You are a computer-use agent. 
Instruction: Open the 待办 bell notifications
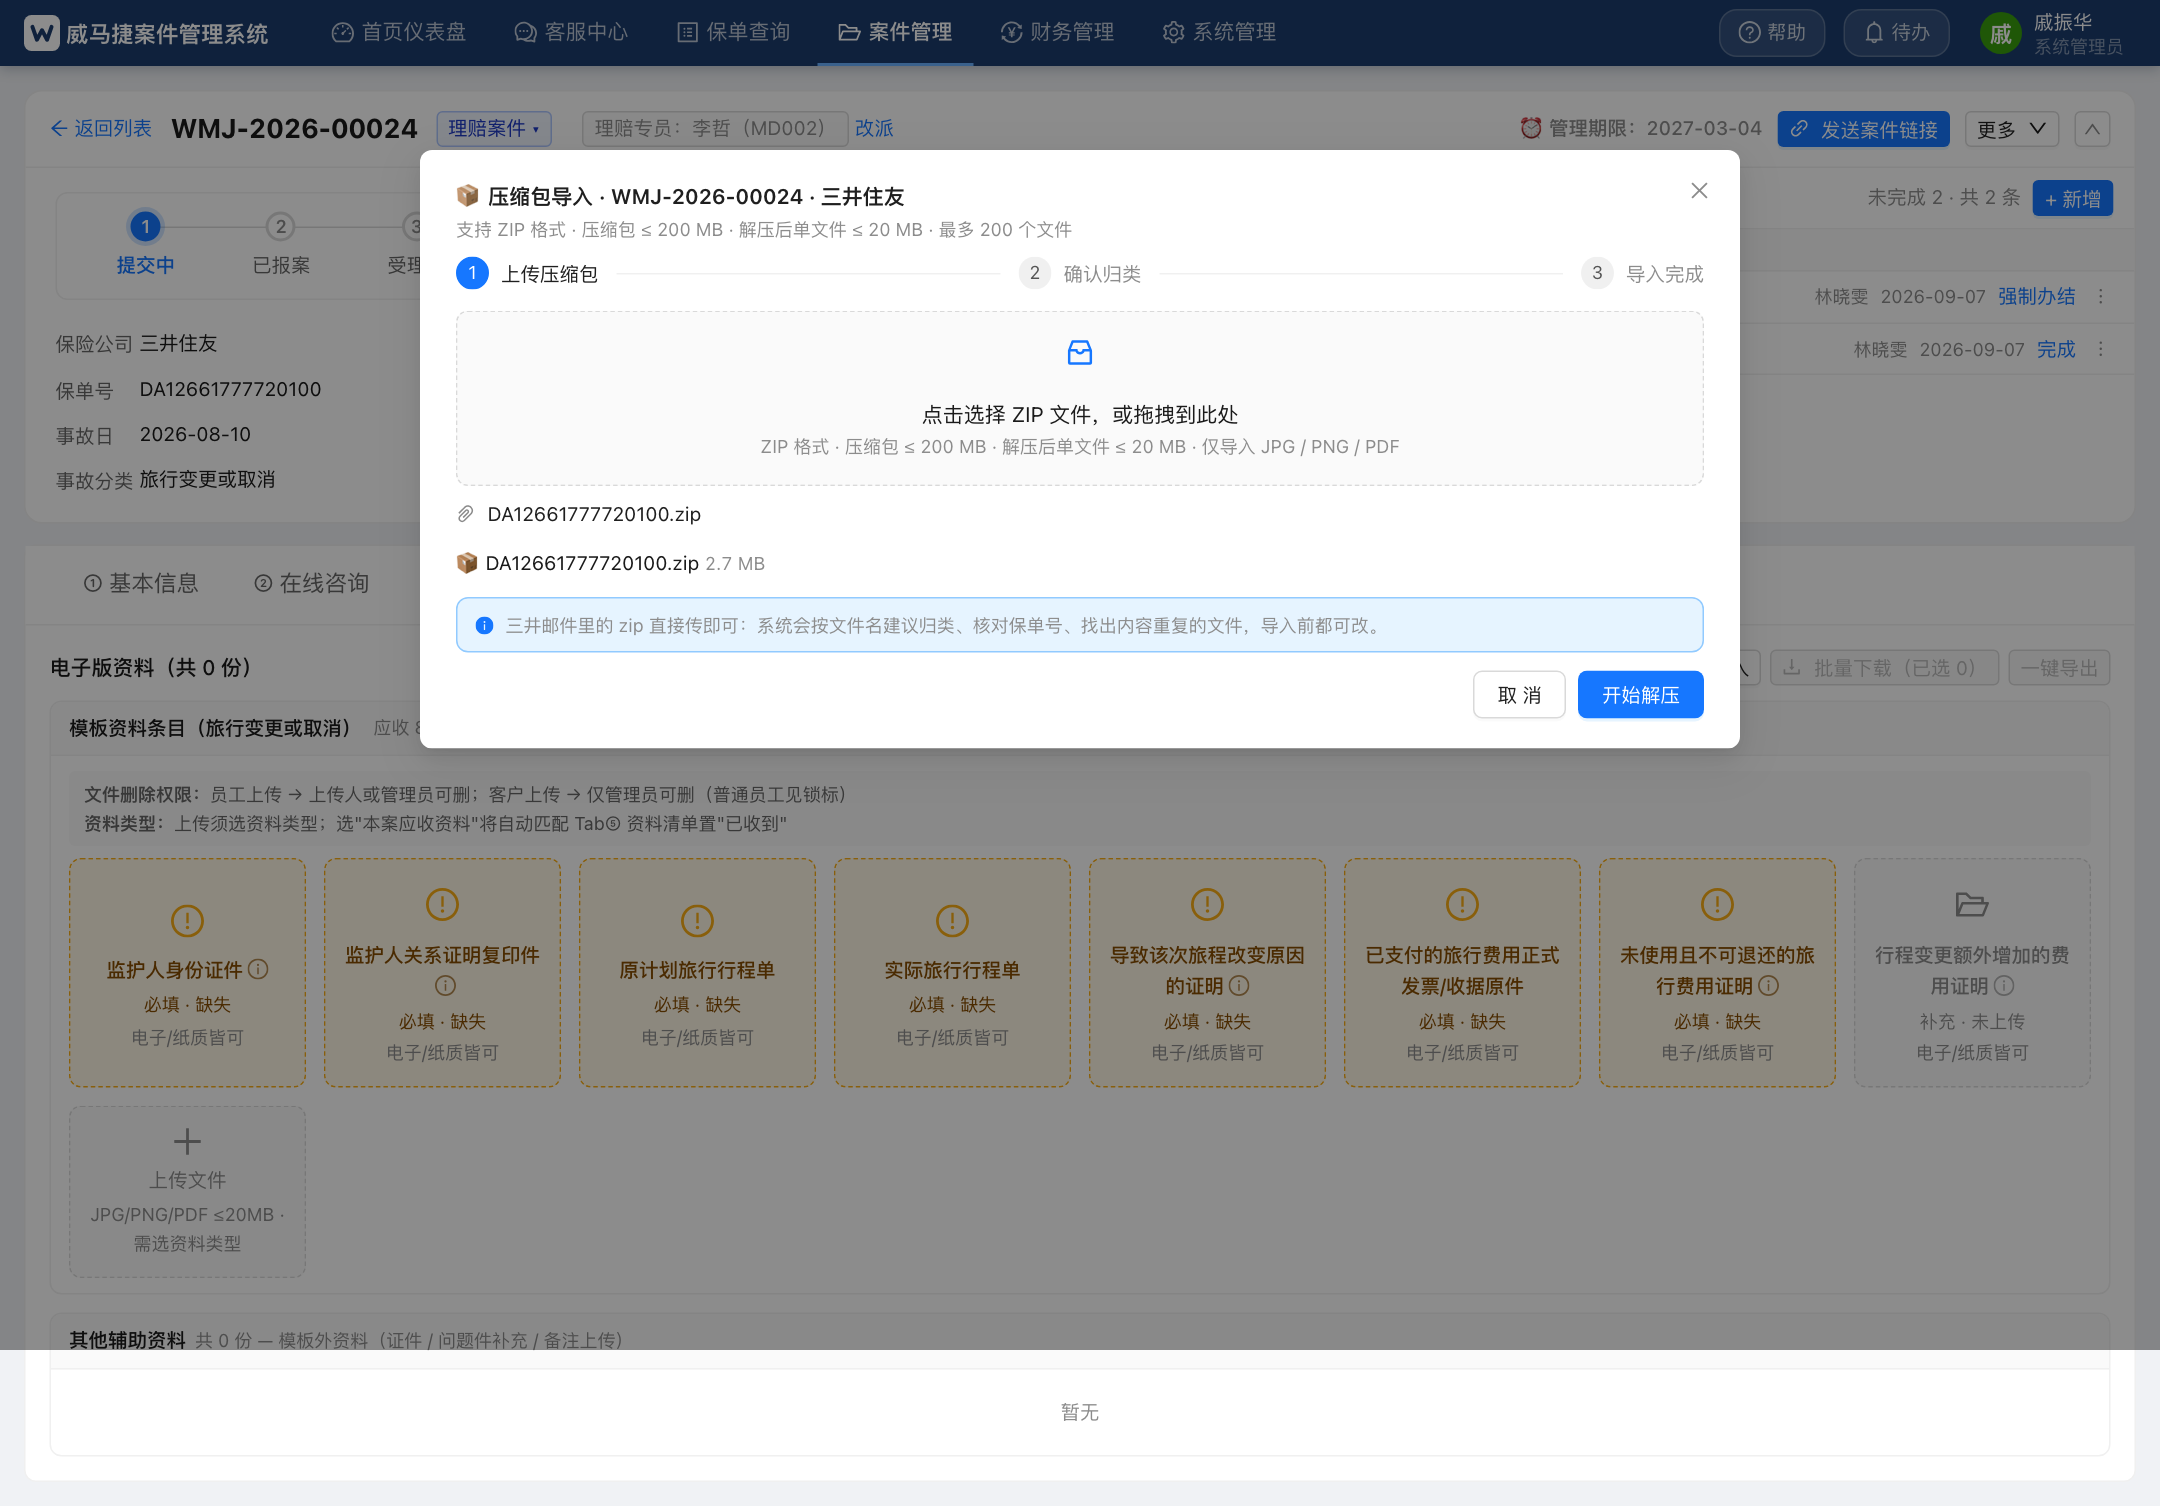pyautogui.click(x=1896, y=33)
